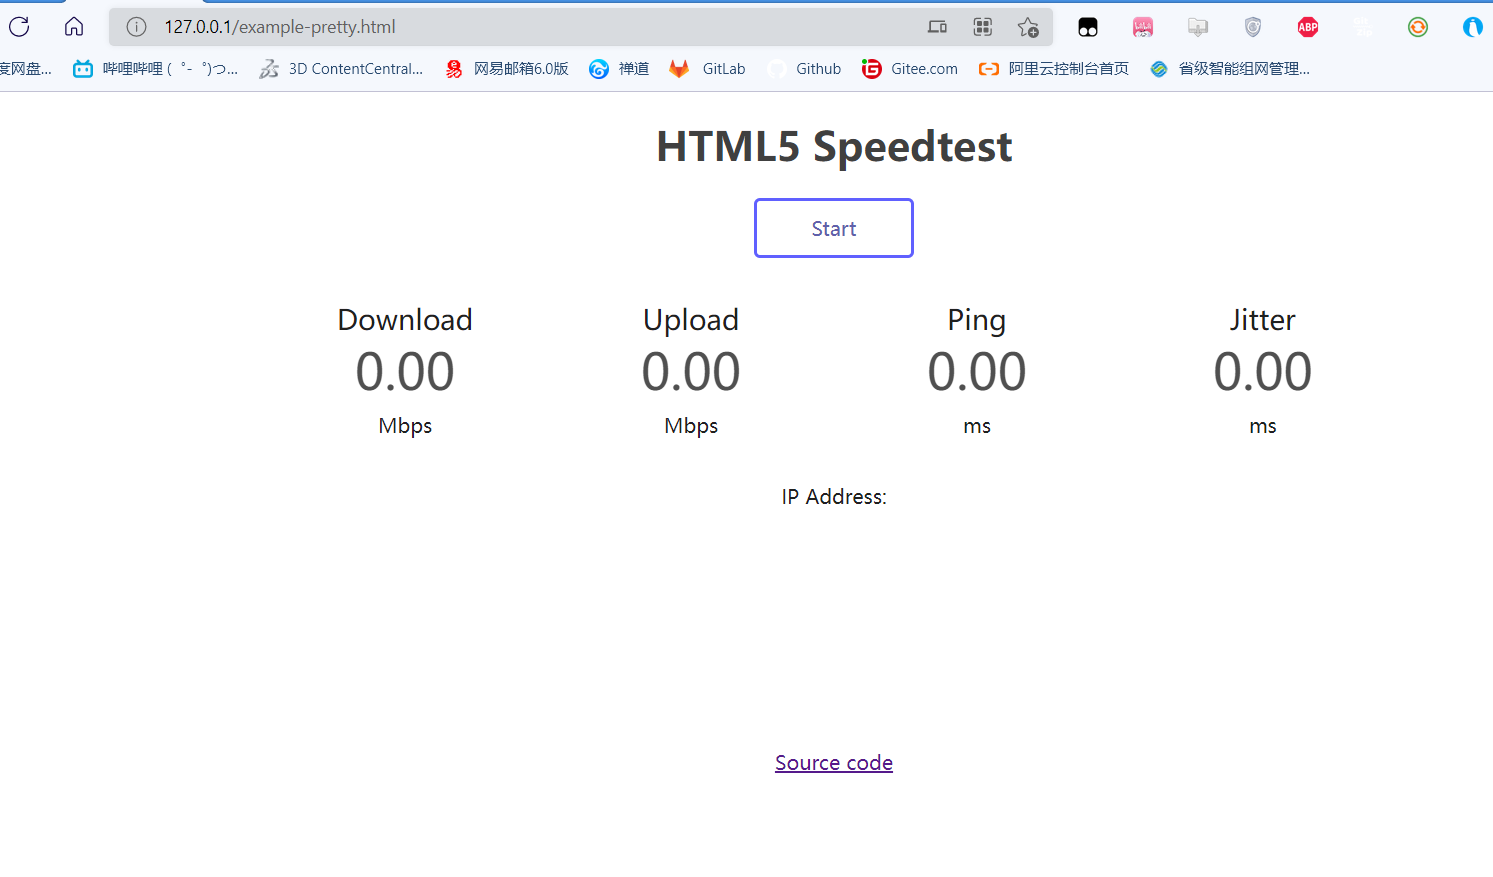Open the Adblock Plus ABP extension

click(1308, 27)
